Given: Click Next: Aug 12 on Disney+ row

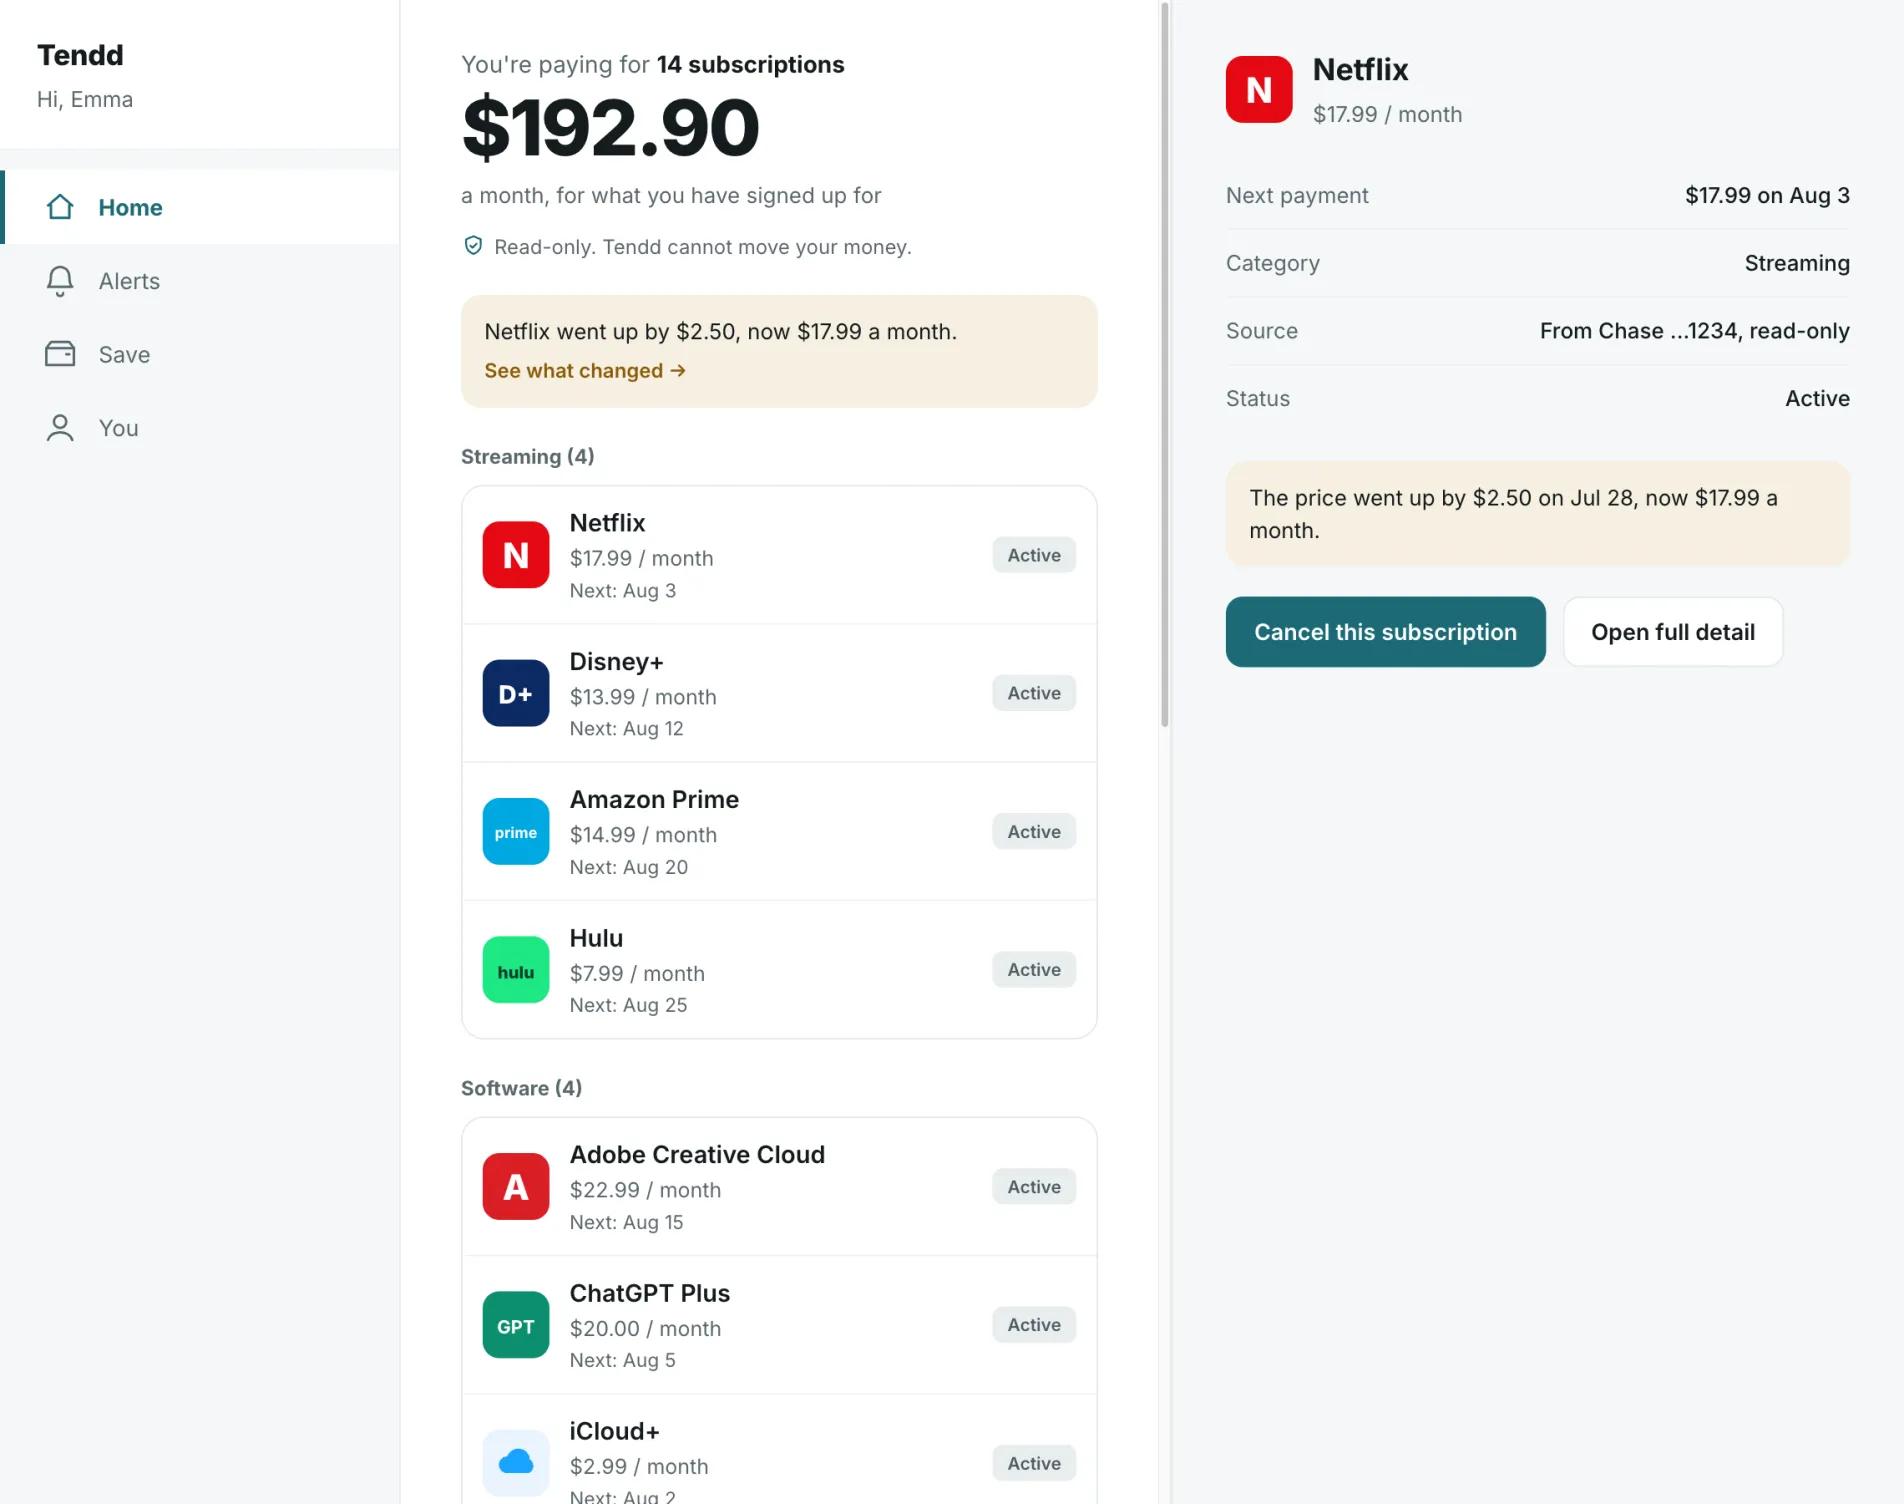Looking at the screenshot, I should [626, 729].
